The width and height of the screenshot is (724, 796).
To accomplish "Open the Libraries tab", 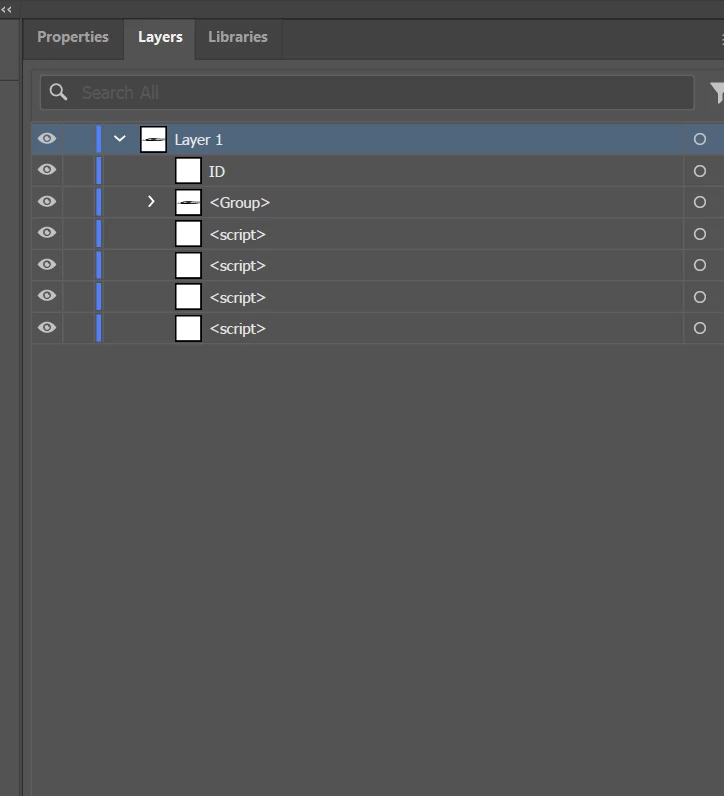I will [238, 37].
